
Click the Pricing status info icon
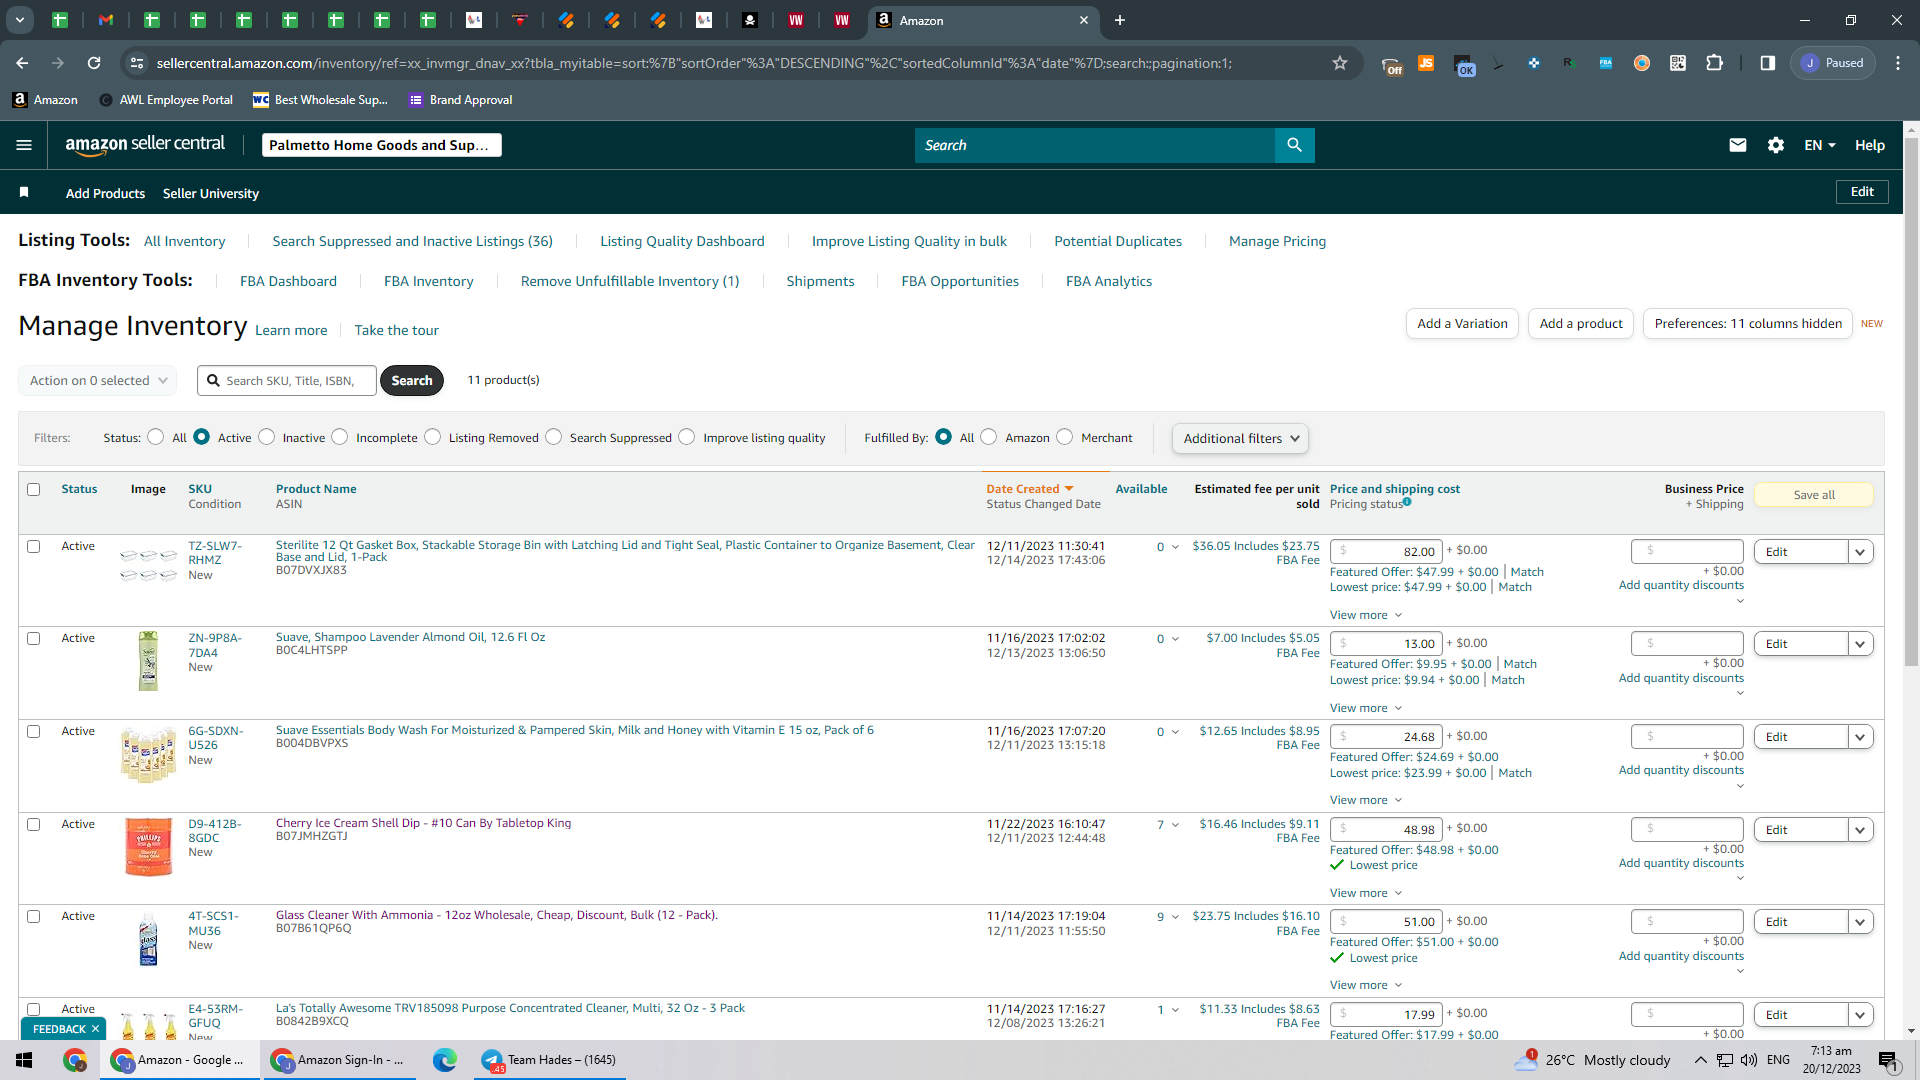1407,502
